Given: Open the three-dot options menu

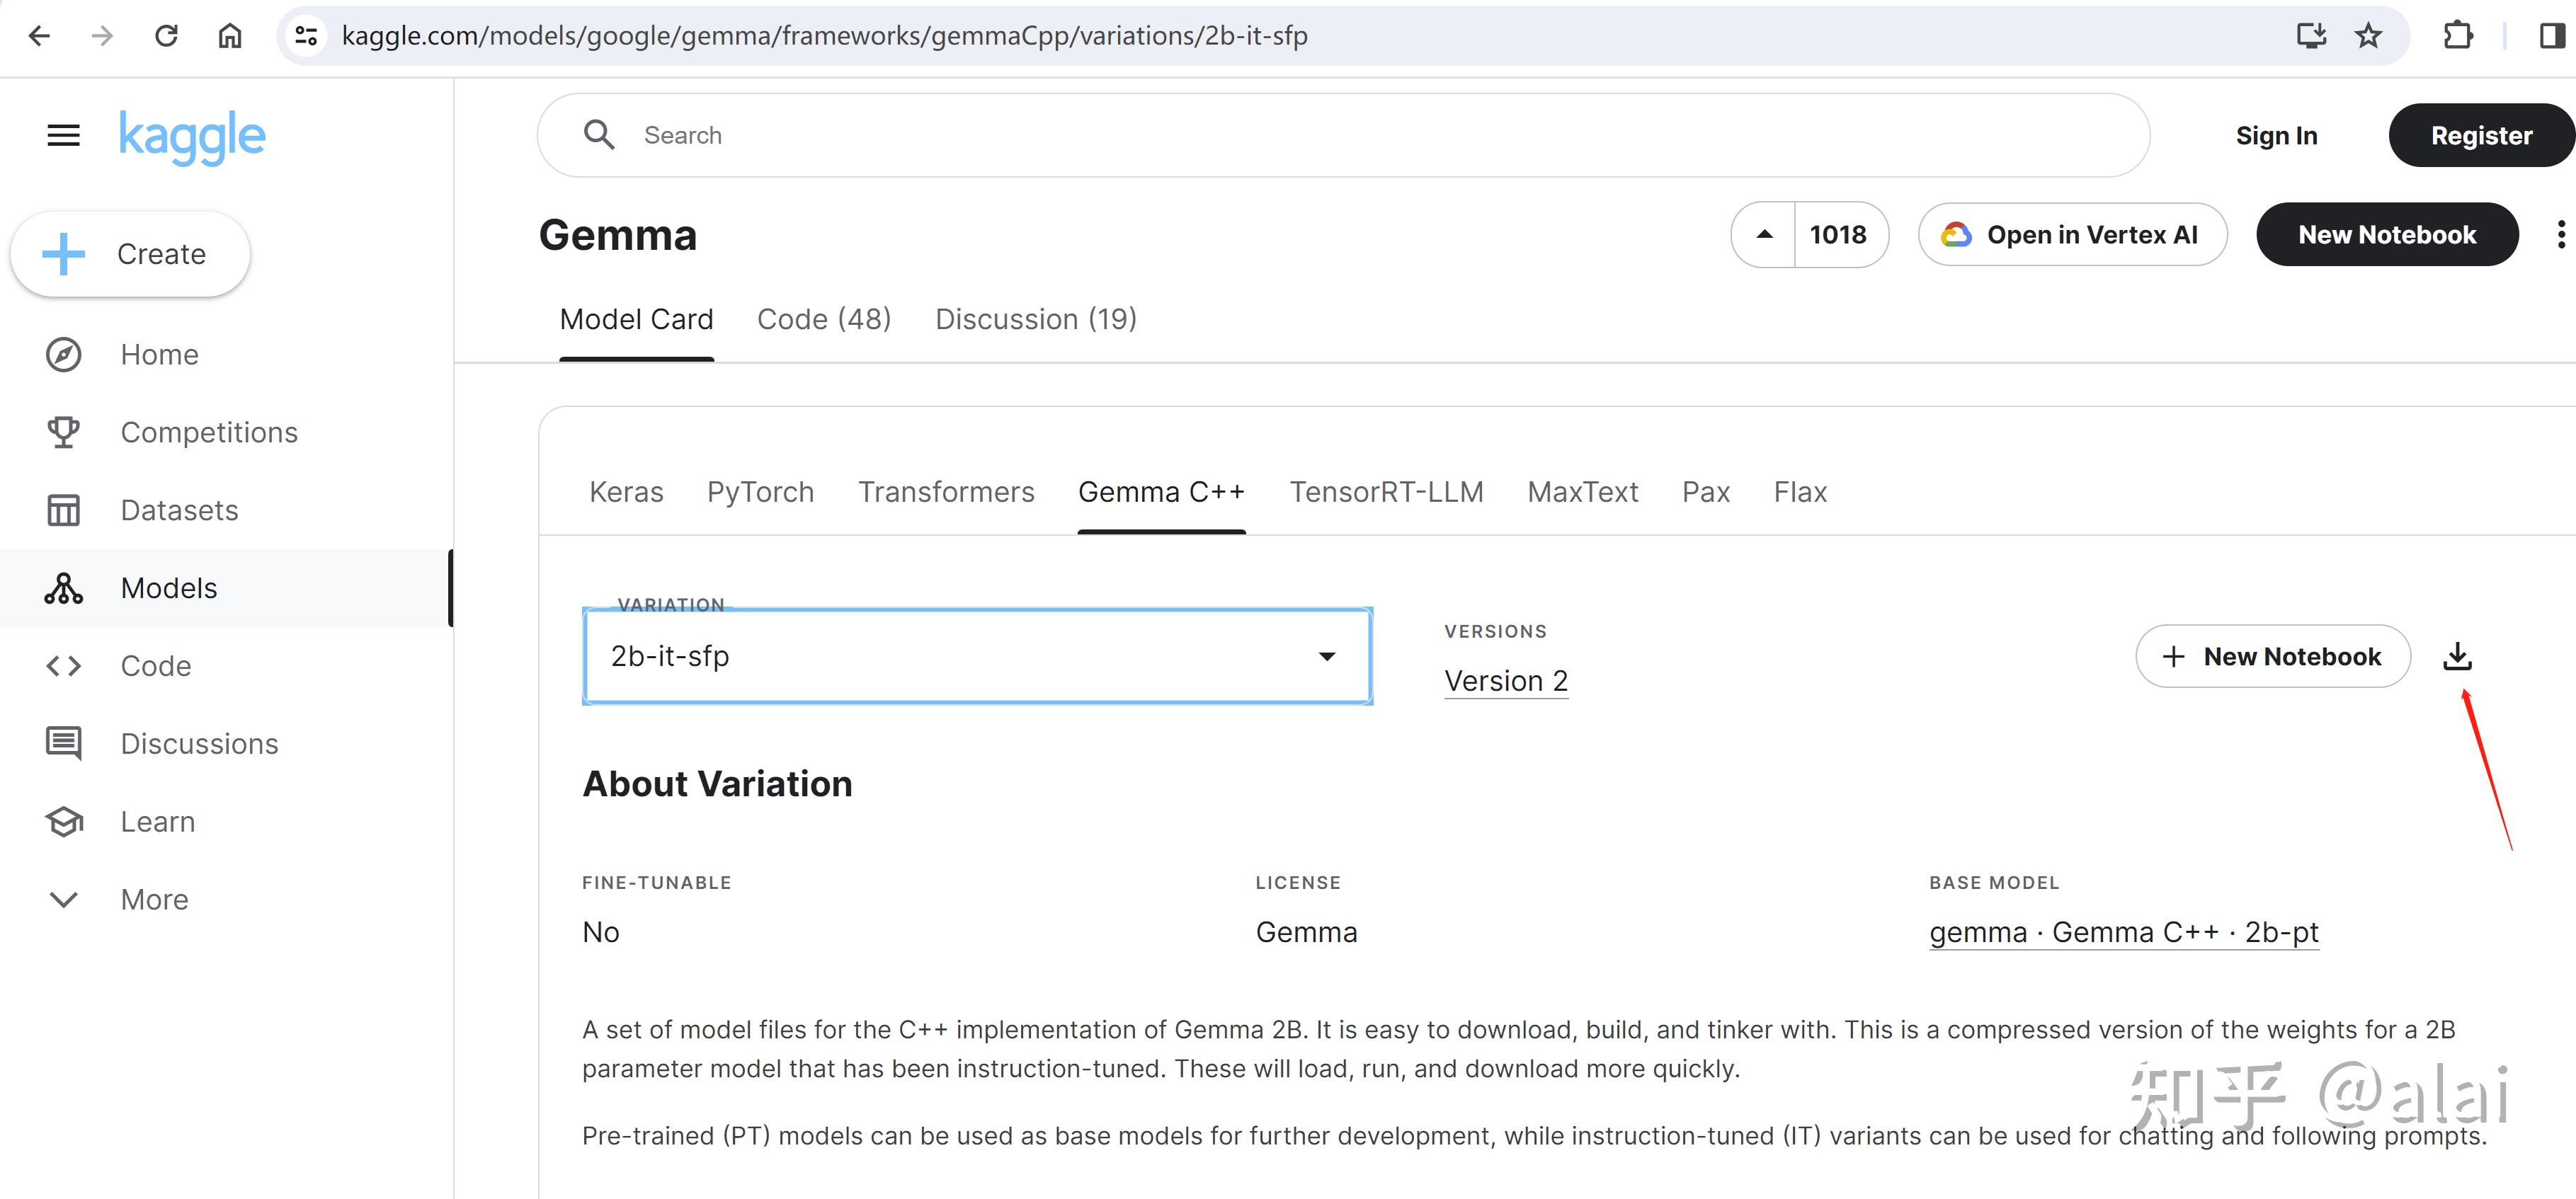Looking at the screenshot, I should click(2561, 234).
